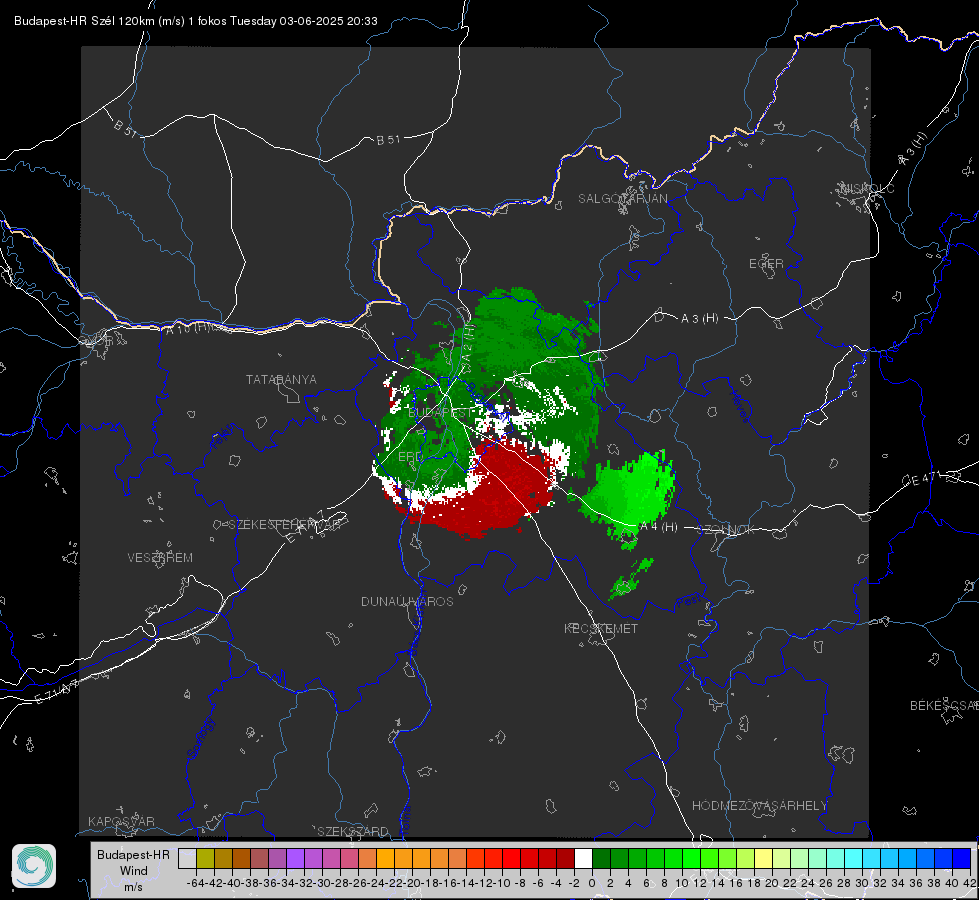Click the Pest county label
This screenshot has height=900, width=979.
pos(689,601)
